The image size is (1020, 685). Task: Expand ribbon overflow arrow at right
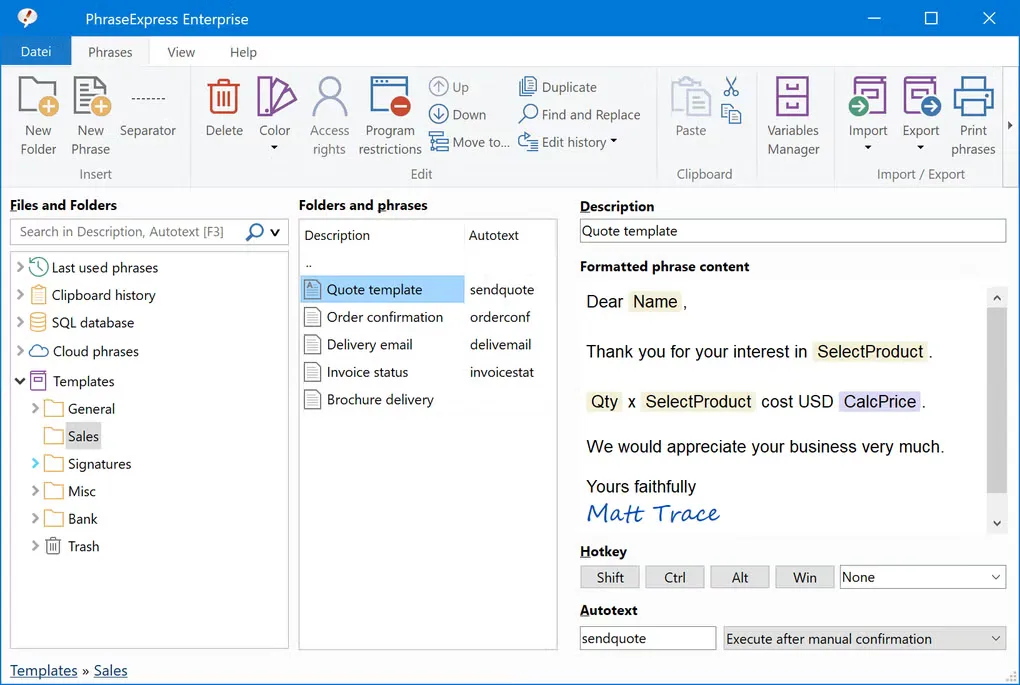pyautogui.click(x=1010, y=125)
